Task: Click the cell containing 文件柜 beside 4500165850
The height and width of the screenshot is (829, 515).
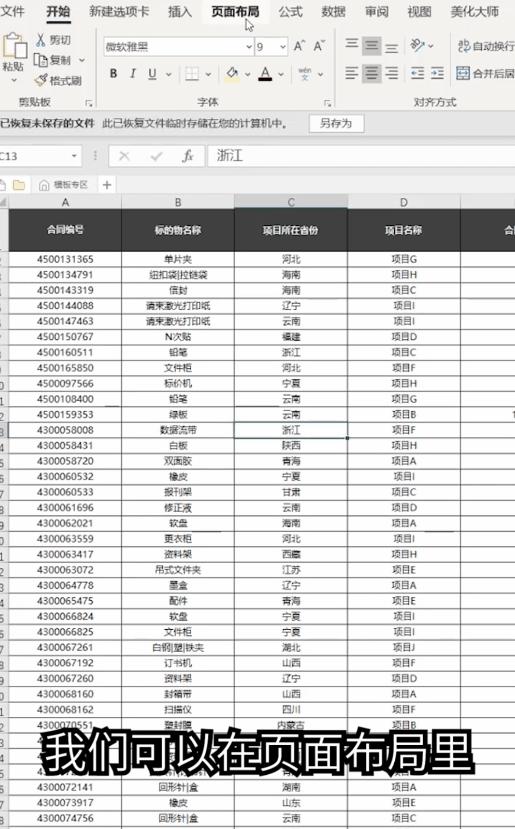Action: tap(178, 367)
